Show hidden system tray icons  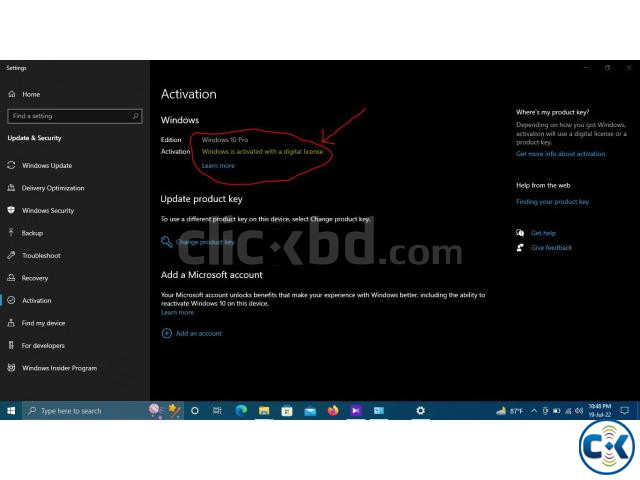point(534,411)
